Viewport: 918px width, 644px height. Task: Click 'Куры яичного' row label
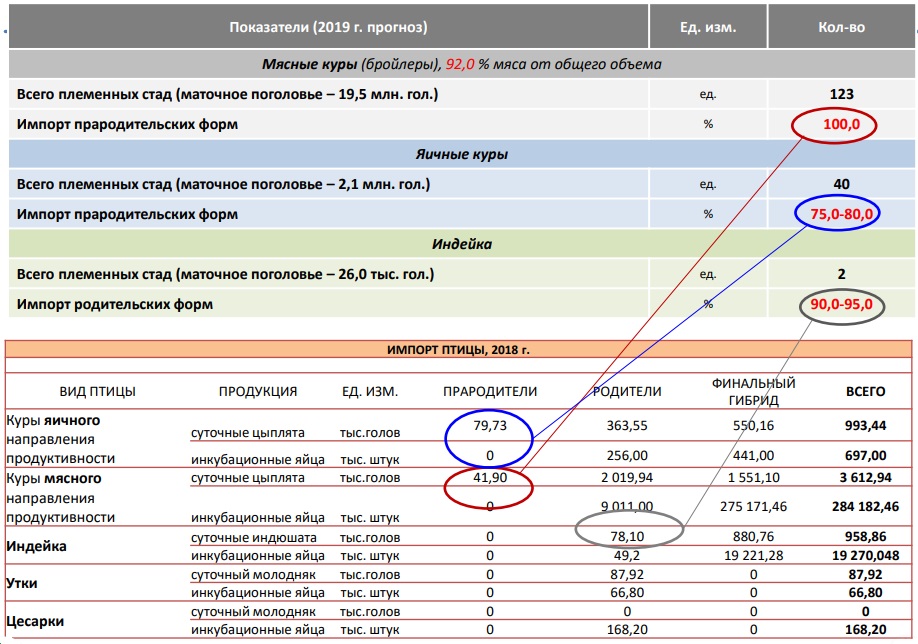(x=53, y=420)
